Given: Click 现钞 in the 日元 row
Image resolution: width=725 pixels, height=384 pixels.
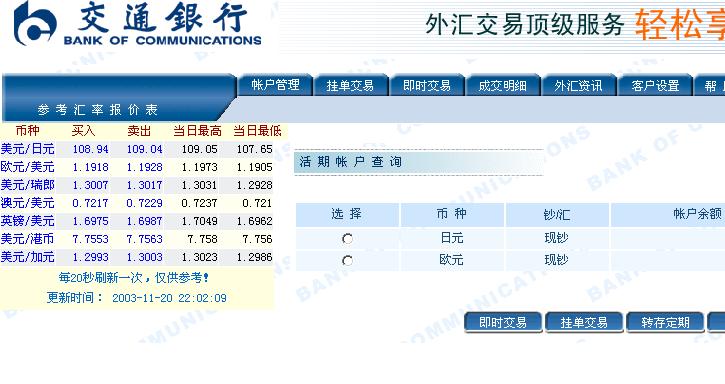Looking at the screenshot, I should 556,238.
